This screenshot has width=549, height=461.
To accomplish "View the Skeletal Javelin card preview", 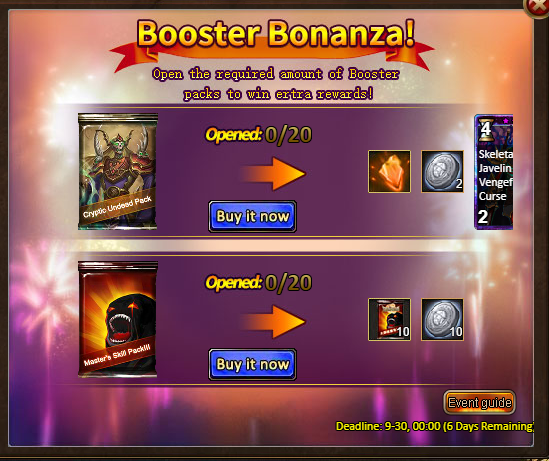I will tap(494, 172).
